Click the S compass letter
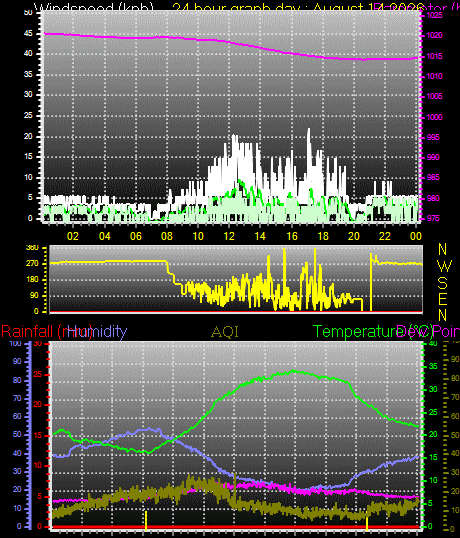Viewport: 460px width, 538px height. [x=443, y=283]
